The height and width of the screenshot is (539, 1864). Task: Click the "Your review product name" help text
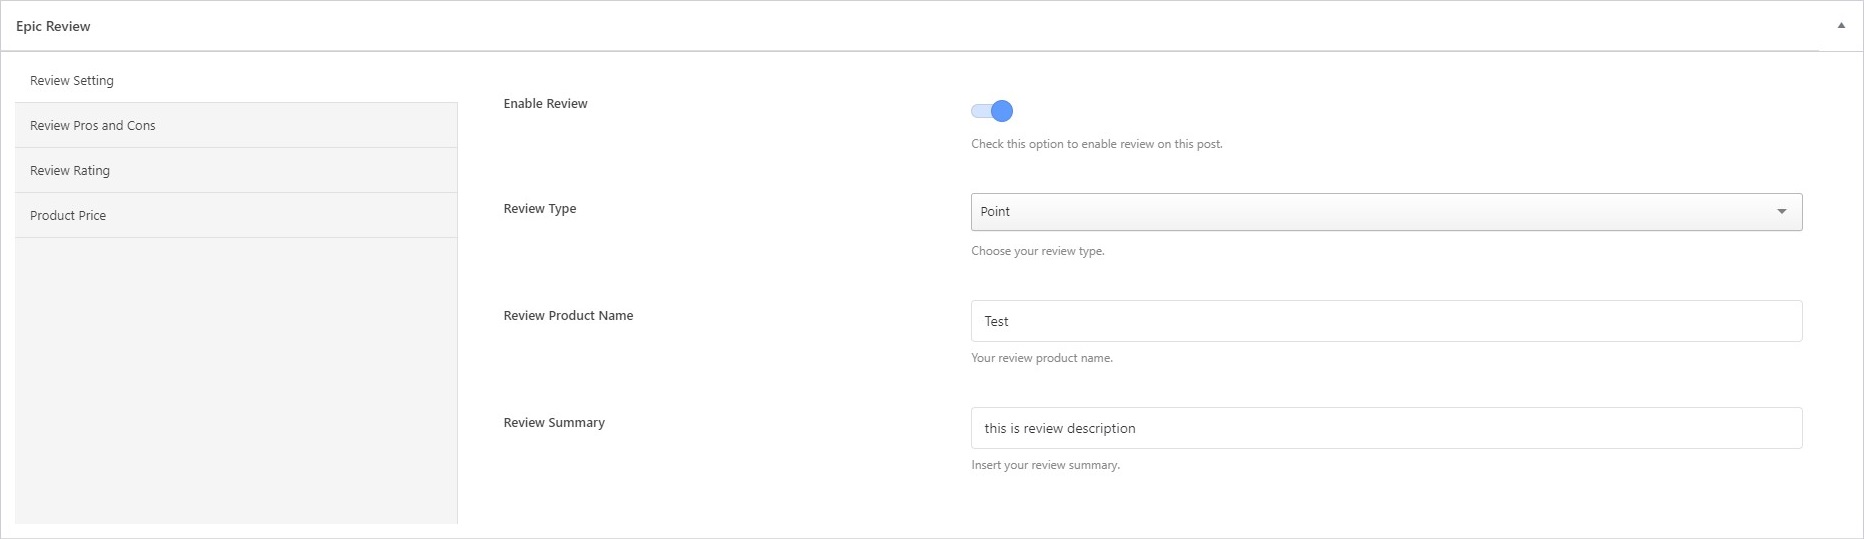pyautogui.click(x=1041, y=358)
